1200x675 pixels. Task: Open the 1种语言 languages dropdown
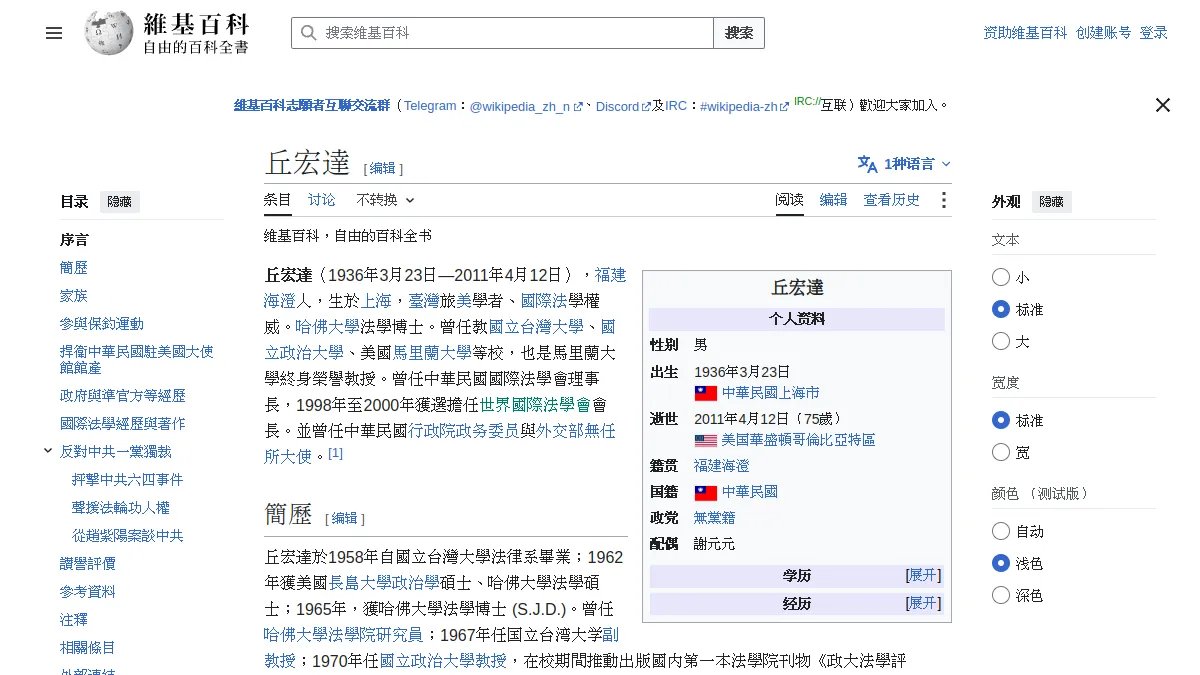coord(904,164)
